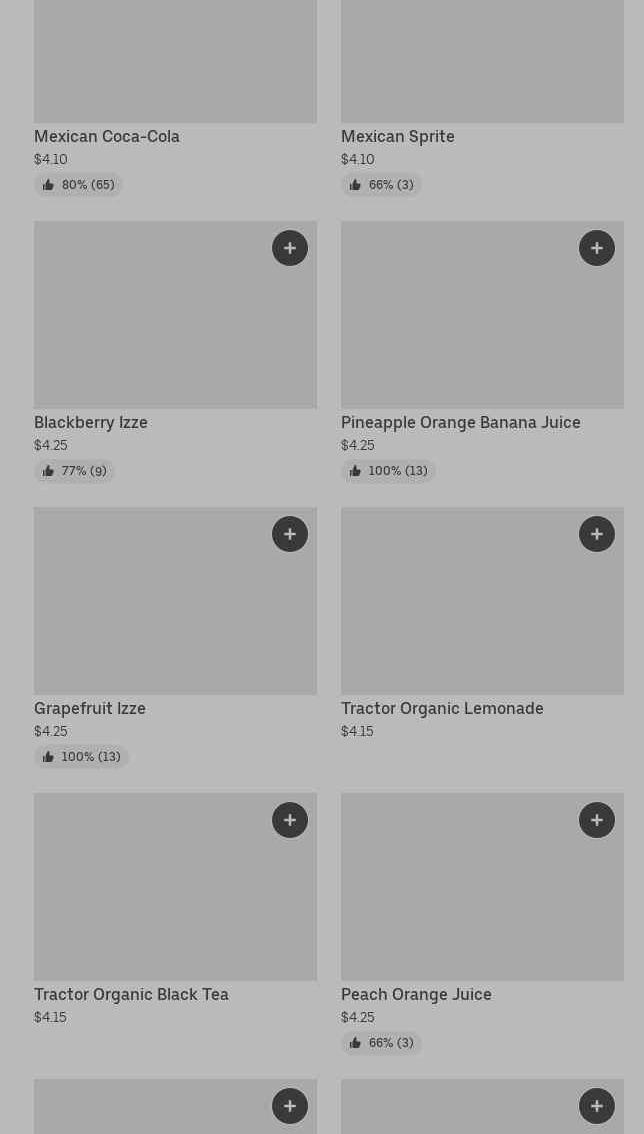The image size is (644, 1134).
Task: Select the Peach Orange Juice title
Action: [x=416, y=995]
